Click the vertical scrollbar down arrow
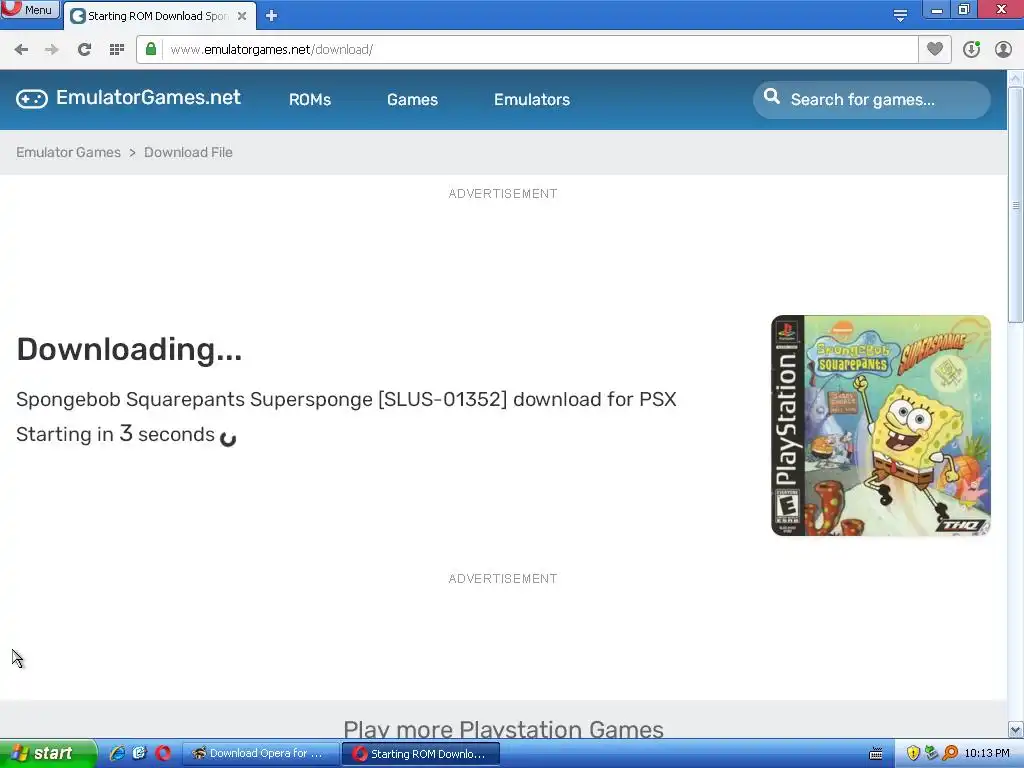1024x768 pixels. tap(1015, 729)
